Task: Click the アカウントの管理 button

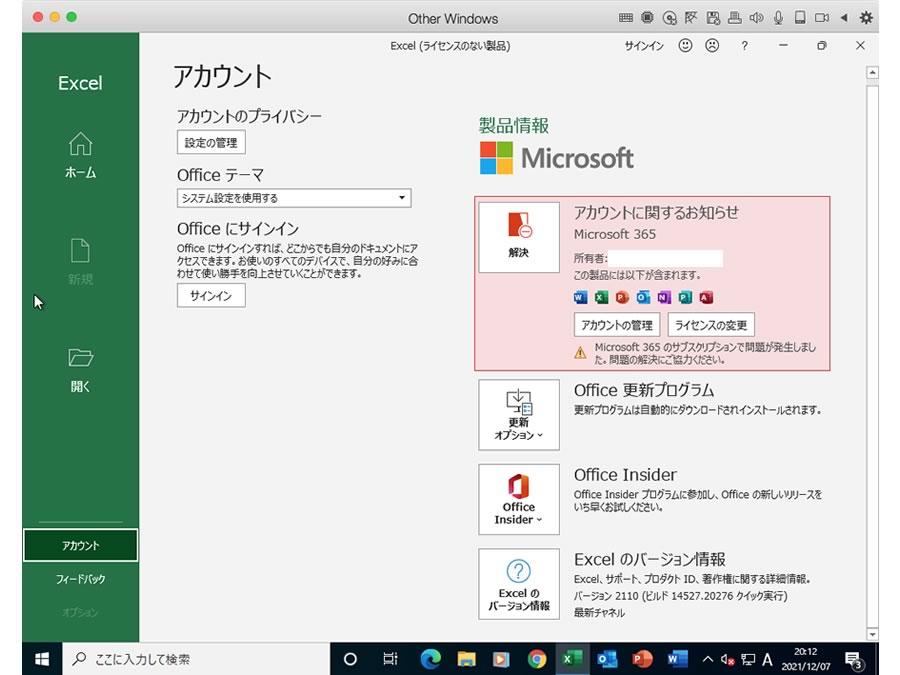Action: point(616,325)
